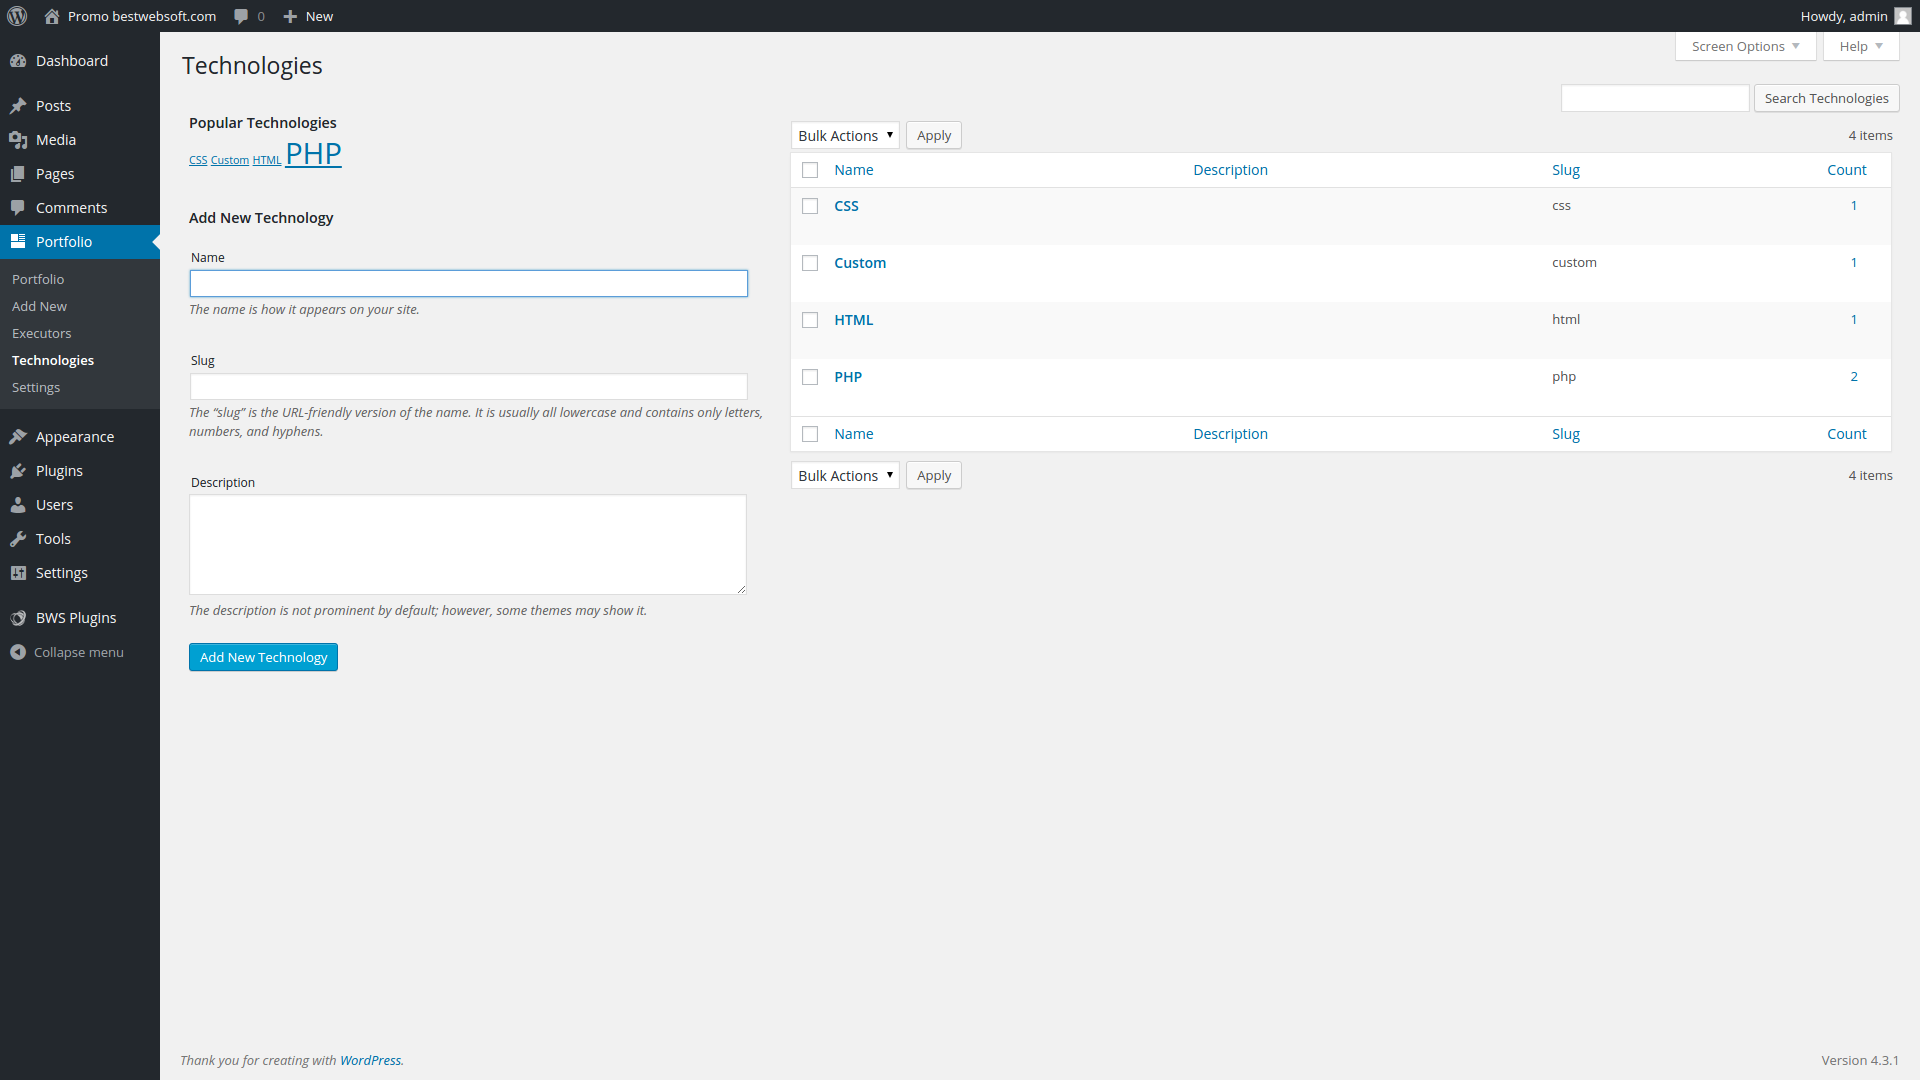This screenshot has width=1920, height=1080.
Task: Click the plus icon next to New
Action: click(x=290, y=16)
